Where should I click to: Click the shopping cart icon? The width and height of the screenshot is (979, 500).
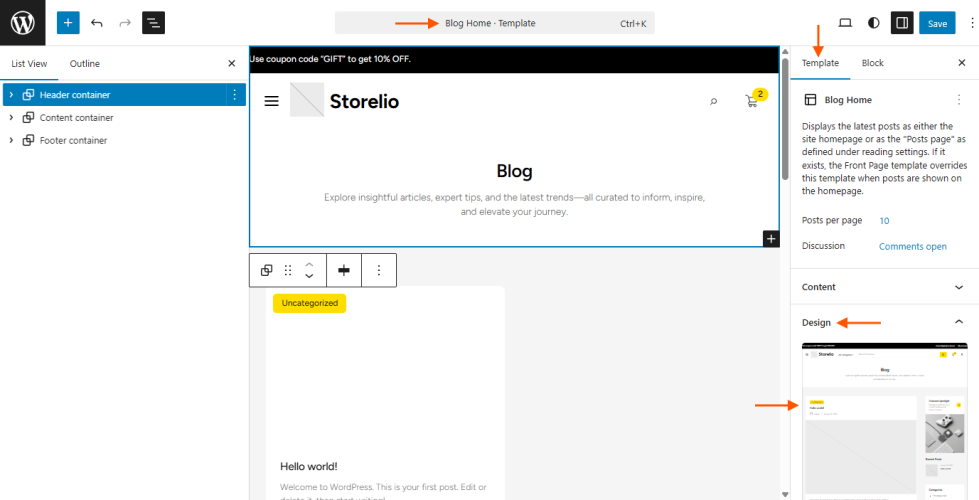pyautogui.click(x=752, y=101)
